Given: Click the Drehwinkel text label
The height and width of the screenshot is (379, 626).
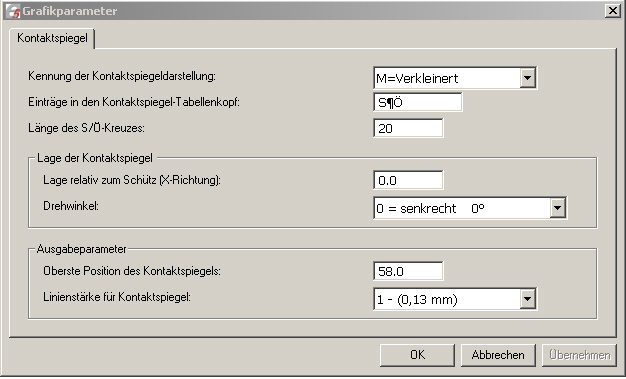Looking at the screenshot, I should [x=71, y=206].
